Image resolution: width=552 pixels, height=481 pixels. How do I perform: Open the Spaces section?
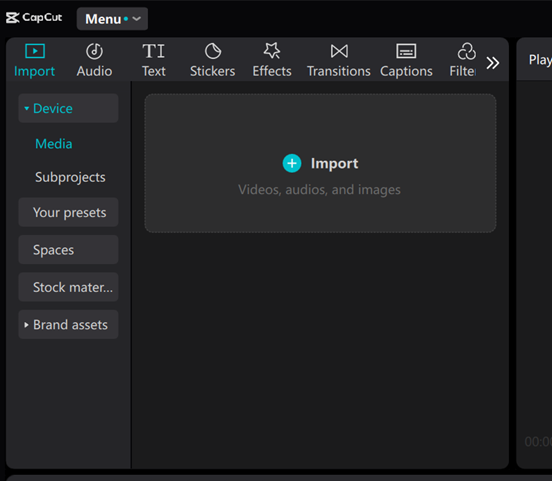click(x=68, y=250)
